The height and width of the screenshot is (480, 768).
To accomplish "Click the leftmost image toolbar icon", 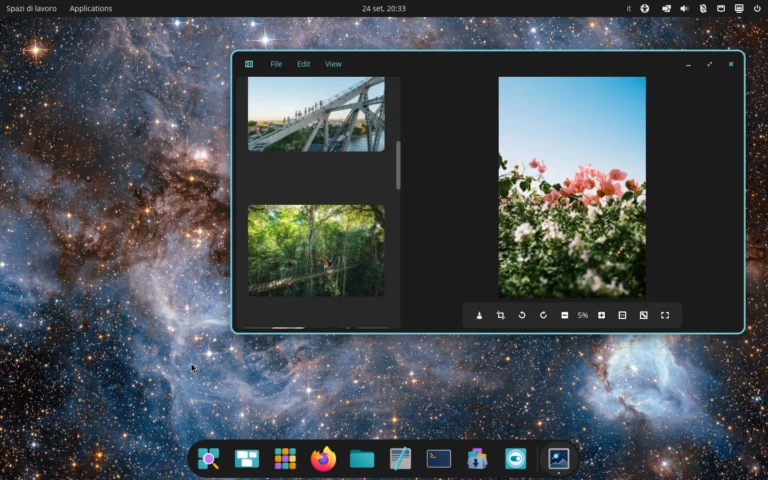I will pos(480,315).
